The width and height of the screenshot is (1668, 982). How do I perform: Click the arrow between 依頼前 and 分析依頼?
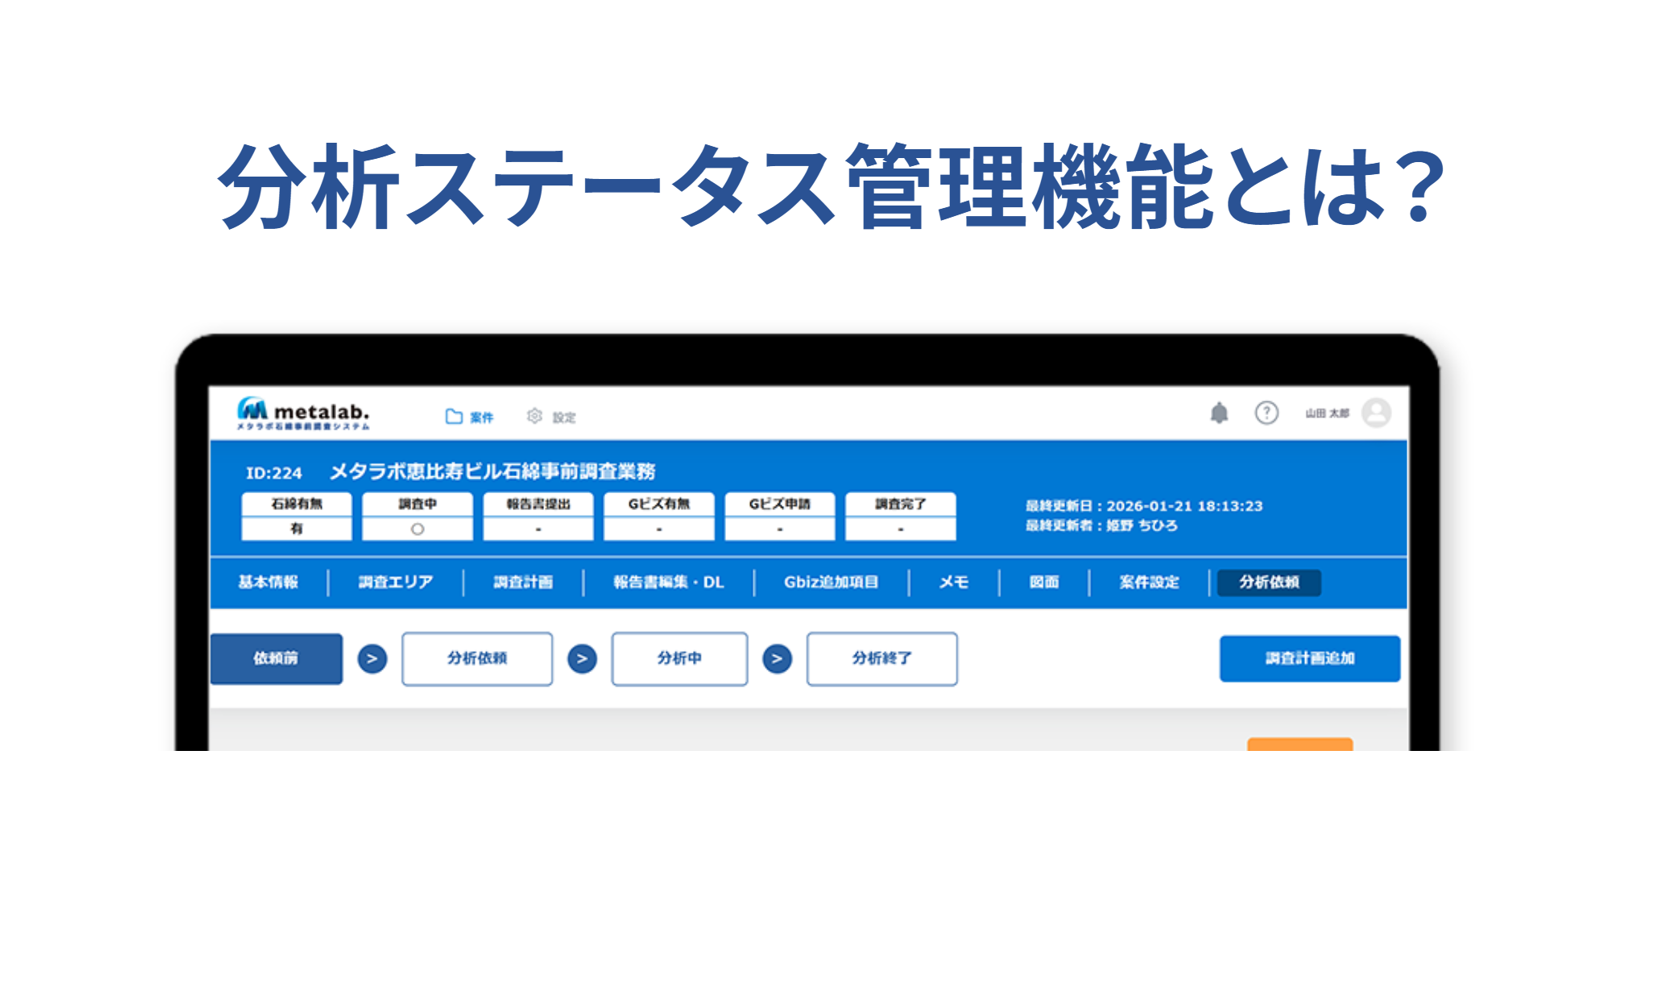[372, 659]
